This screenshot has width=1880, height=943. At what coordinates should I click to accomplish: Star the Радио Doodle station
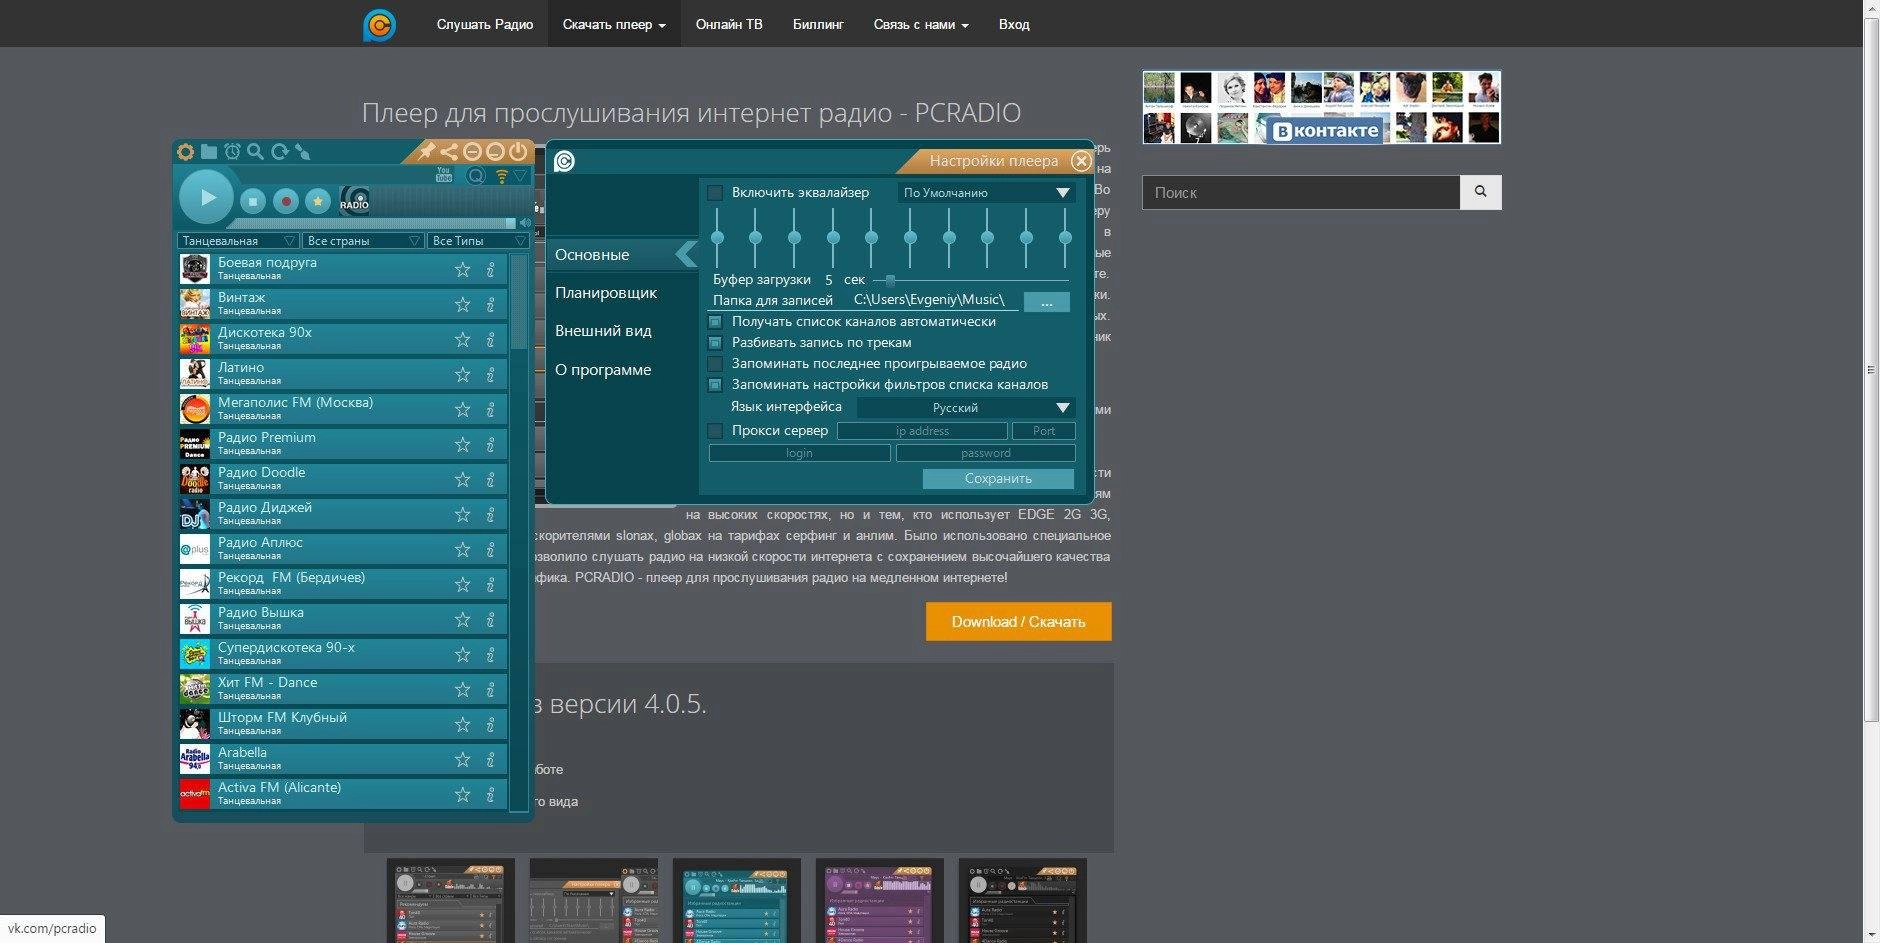point(462,479)
